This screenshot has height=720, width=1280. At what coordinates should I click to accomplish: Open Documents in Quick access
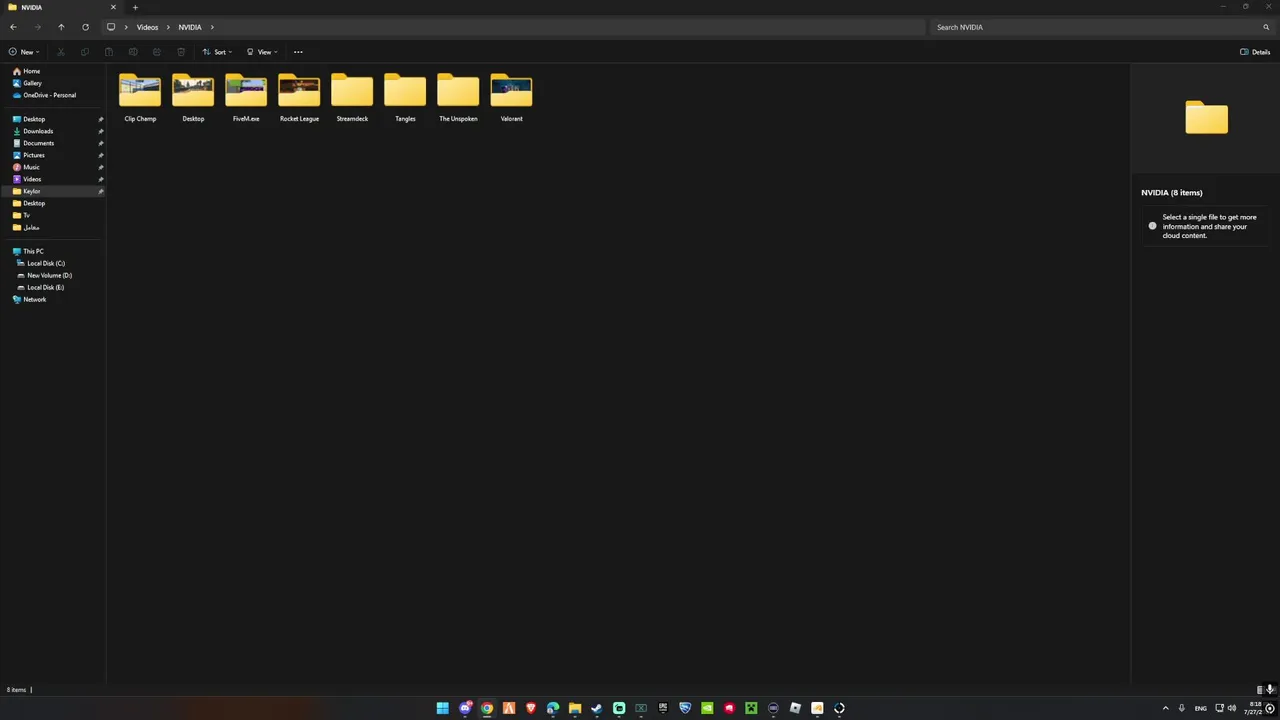pyautogui.click(x=38, y=143)
